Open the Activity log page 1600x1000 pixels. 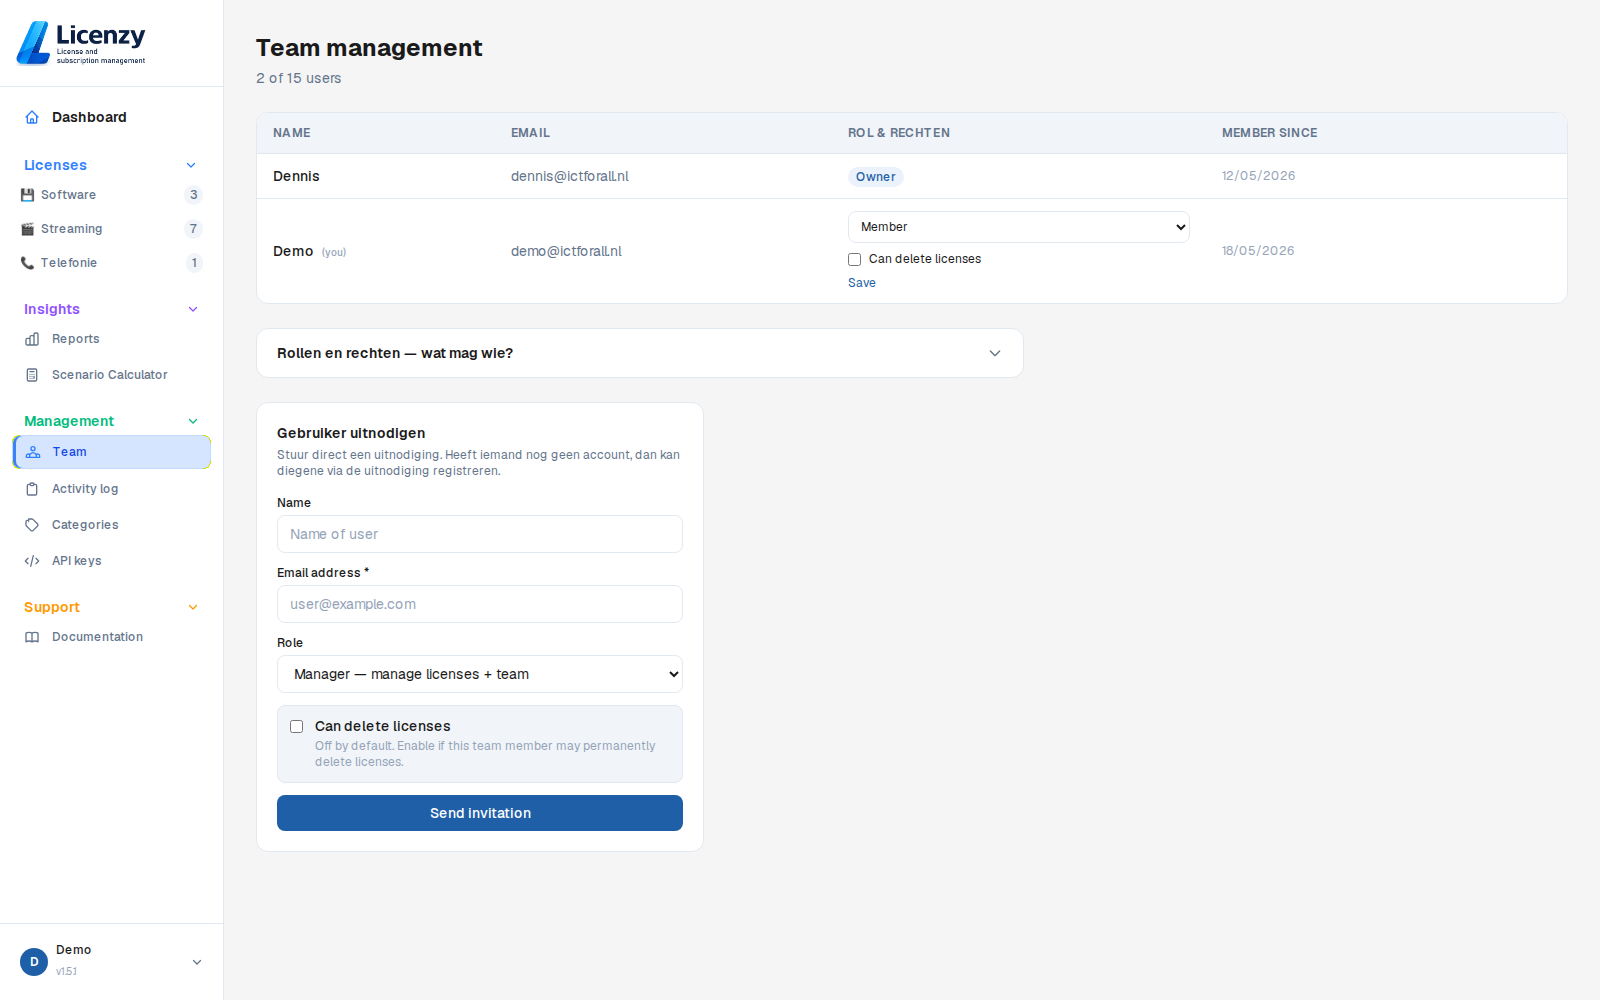point(111,489)
